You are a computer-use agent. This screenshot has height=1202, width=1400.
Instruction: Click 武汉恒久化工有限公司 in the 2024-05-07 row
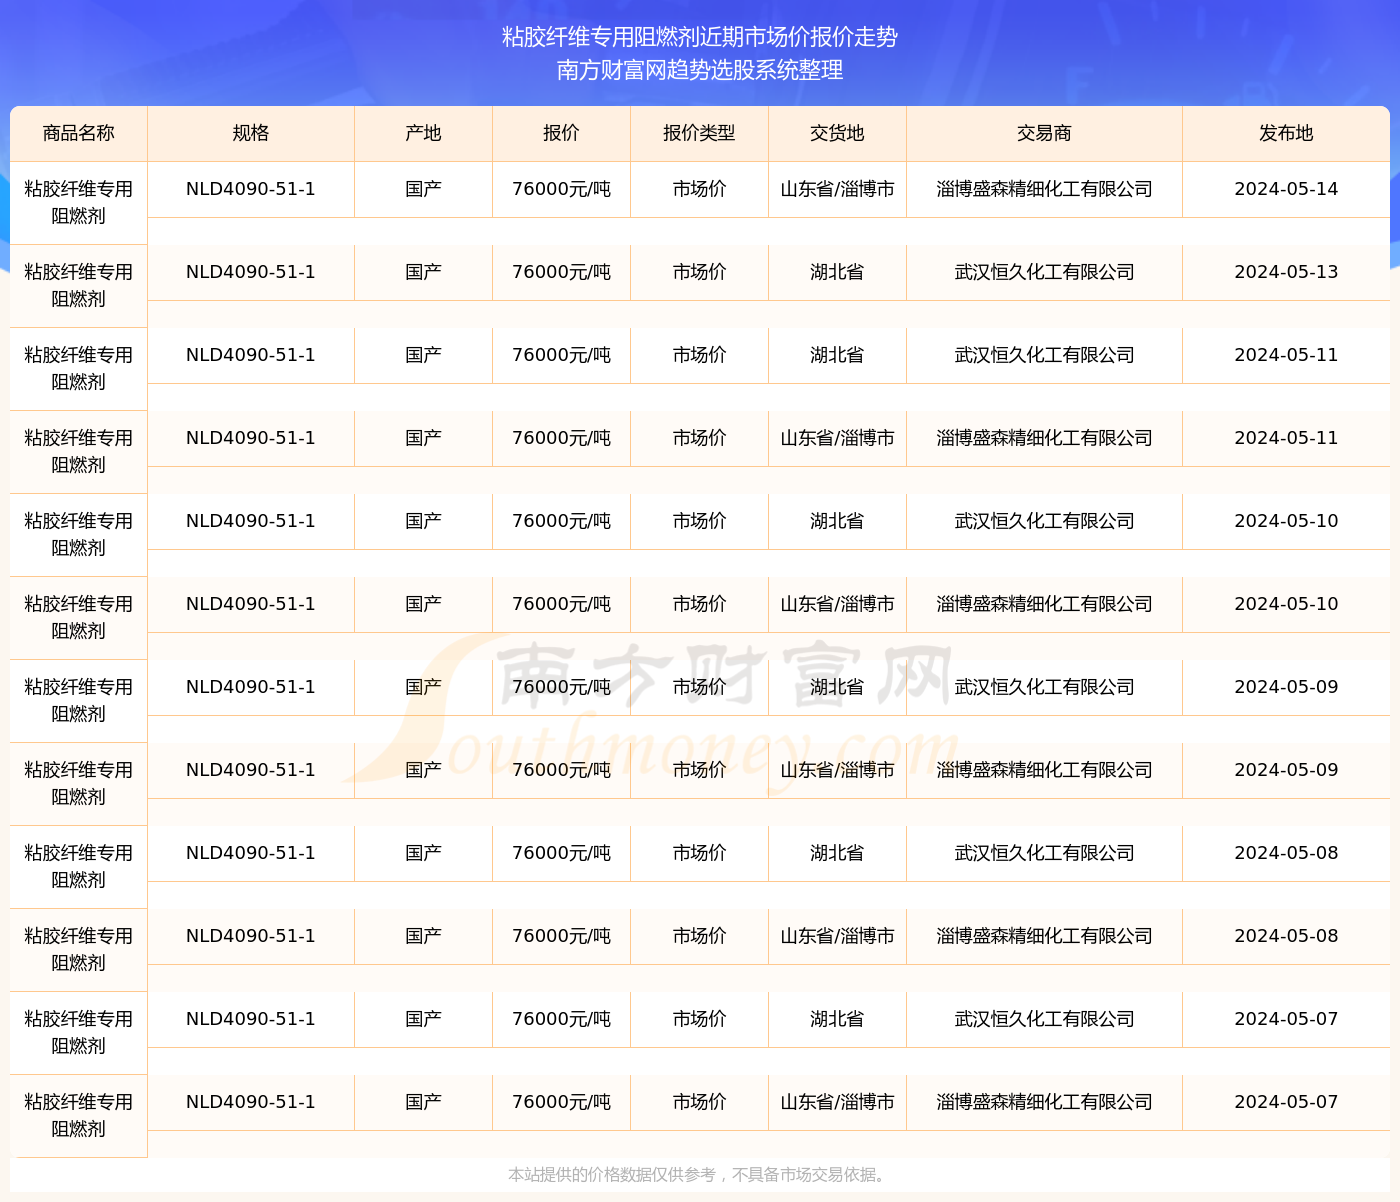(x=1045, y=1019)
